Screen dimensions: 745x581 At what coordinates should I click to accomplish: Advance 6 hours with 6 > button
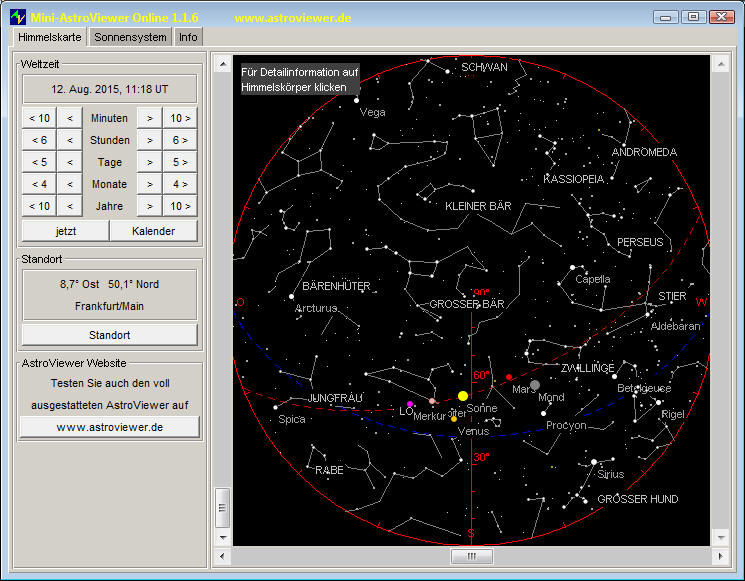coord(180,140)
